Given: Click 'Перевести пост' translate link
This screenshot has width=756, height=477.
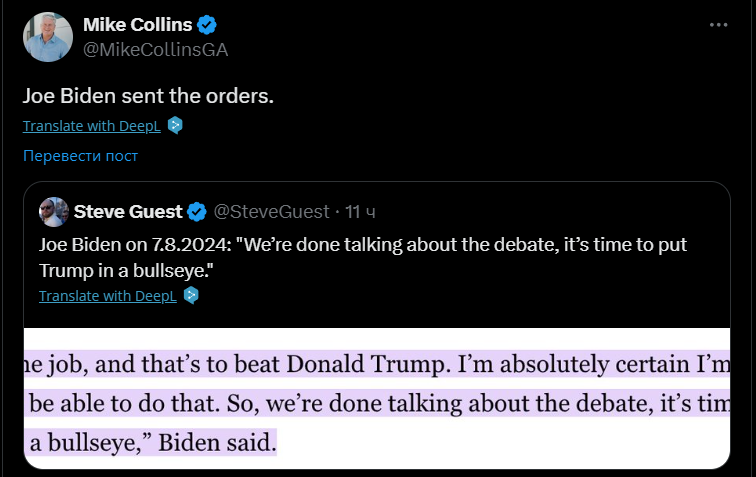Looking at the screenshot, I should pos(80,156).
